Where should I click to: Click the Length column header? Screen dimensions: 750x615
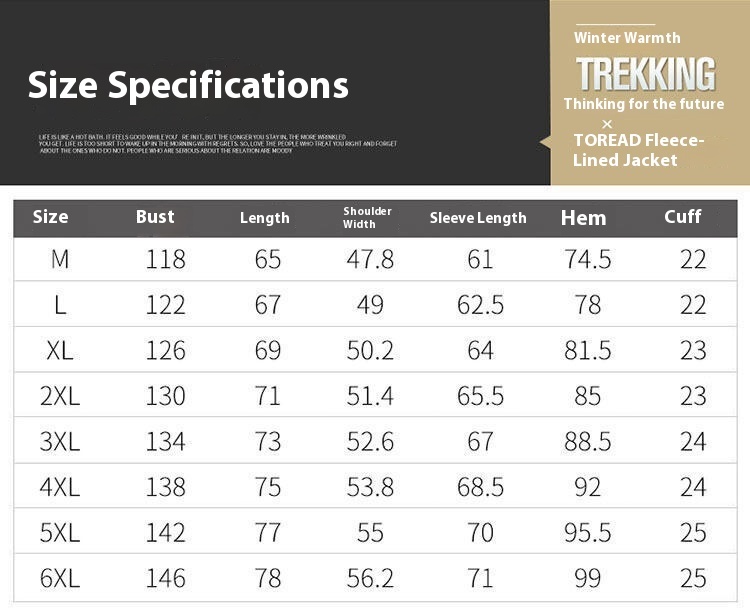(x=265, y=218)
